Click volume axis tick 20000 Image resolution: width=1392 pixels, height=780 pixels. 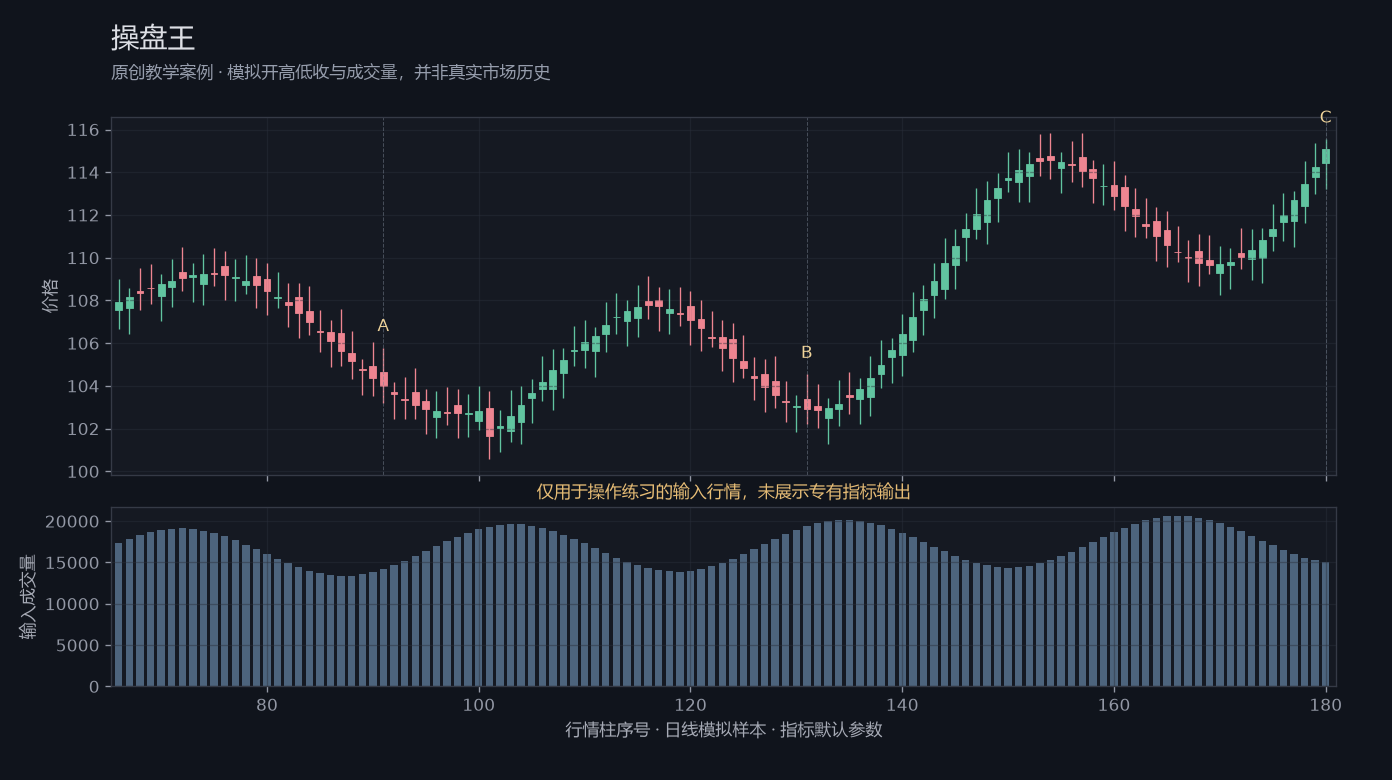(73, 522)
